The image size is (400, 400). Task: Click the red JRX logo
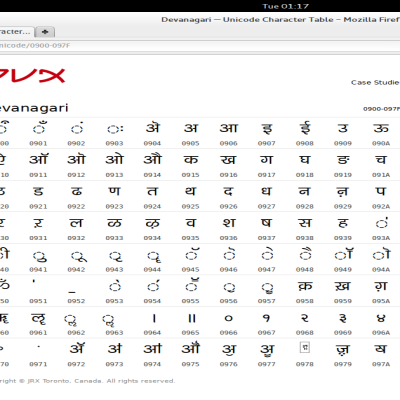[x=32, y=76]
